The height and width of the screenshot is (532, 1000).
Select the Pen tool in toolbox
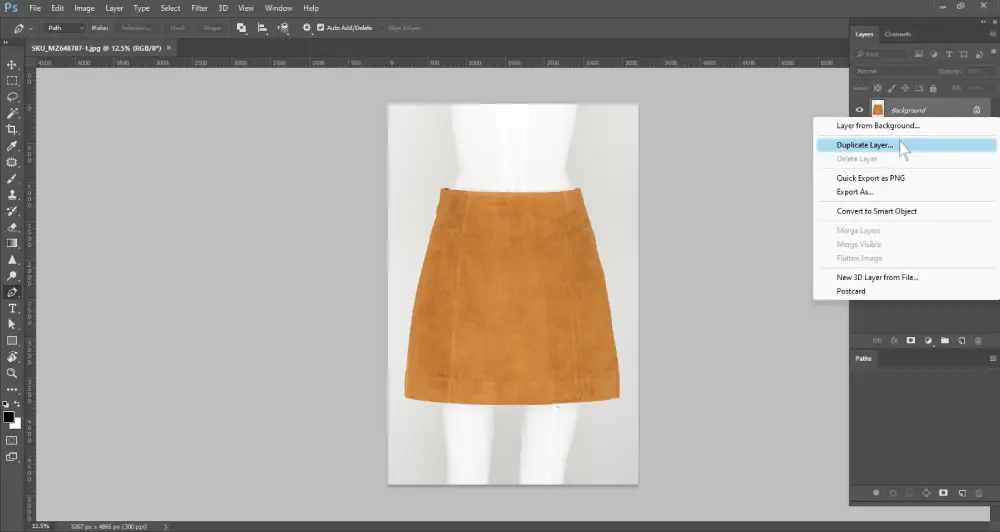[x=11, y=292]
